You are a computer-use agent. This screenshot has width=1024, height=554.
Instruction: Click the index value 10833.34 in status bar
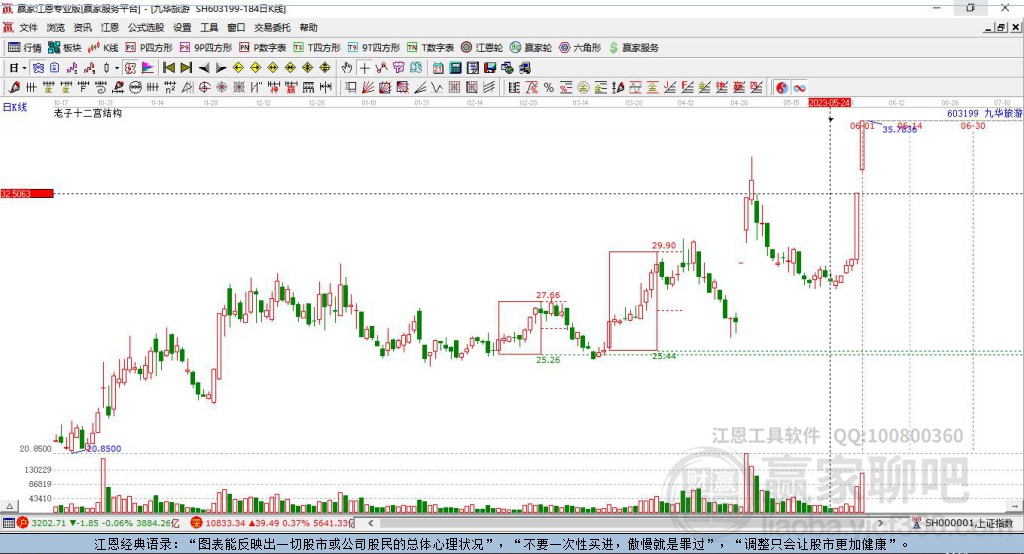pyautogui.click(x=225, y=523)
